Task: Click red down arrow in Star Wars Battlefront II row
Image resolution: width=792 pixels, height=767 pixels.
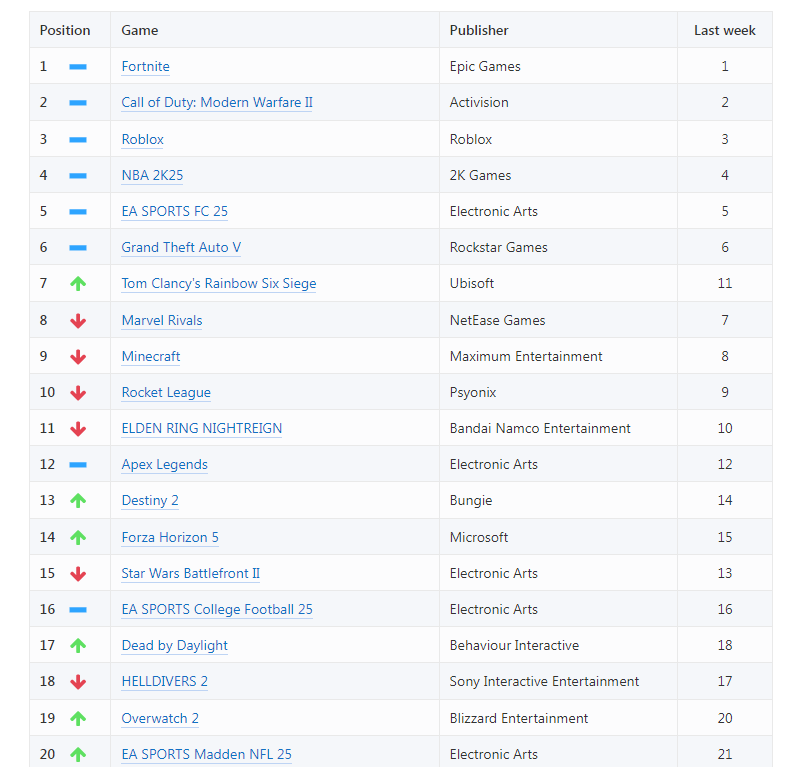Action: tap(78, 574)
